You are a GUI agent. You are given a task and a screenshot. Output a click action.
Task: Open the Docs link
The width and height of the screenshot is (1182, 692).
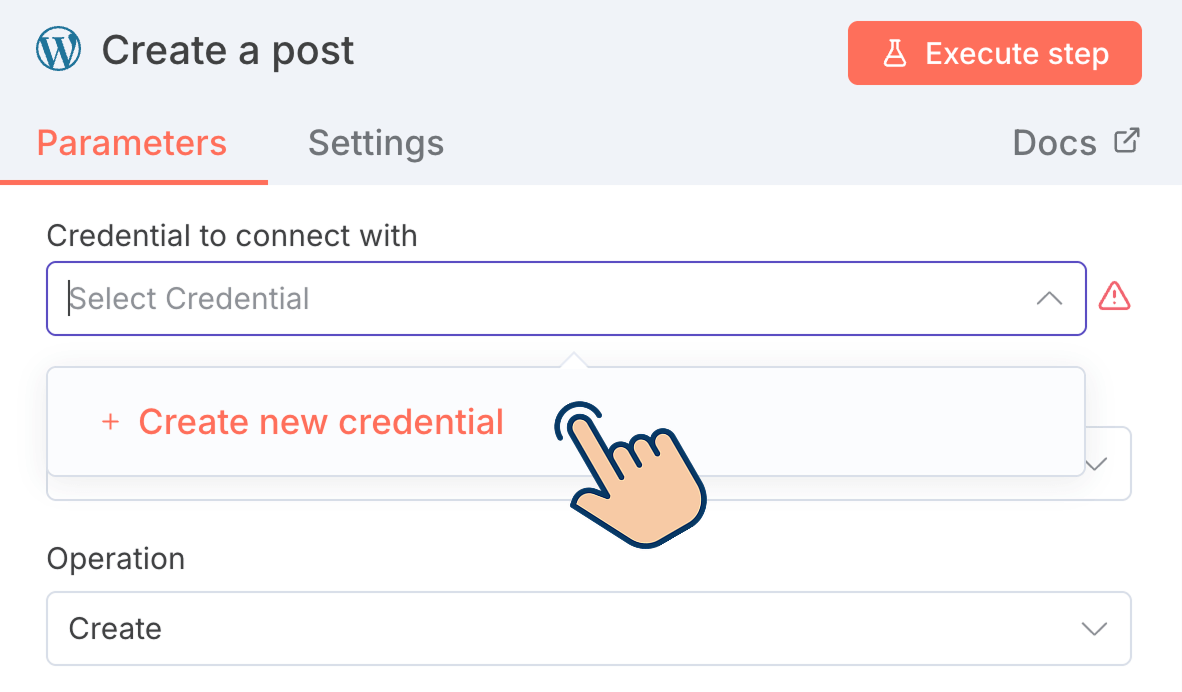[x=1053, y=142]
